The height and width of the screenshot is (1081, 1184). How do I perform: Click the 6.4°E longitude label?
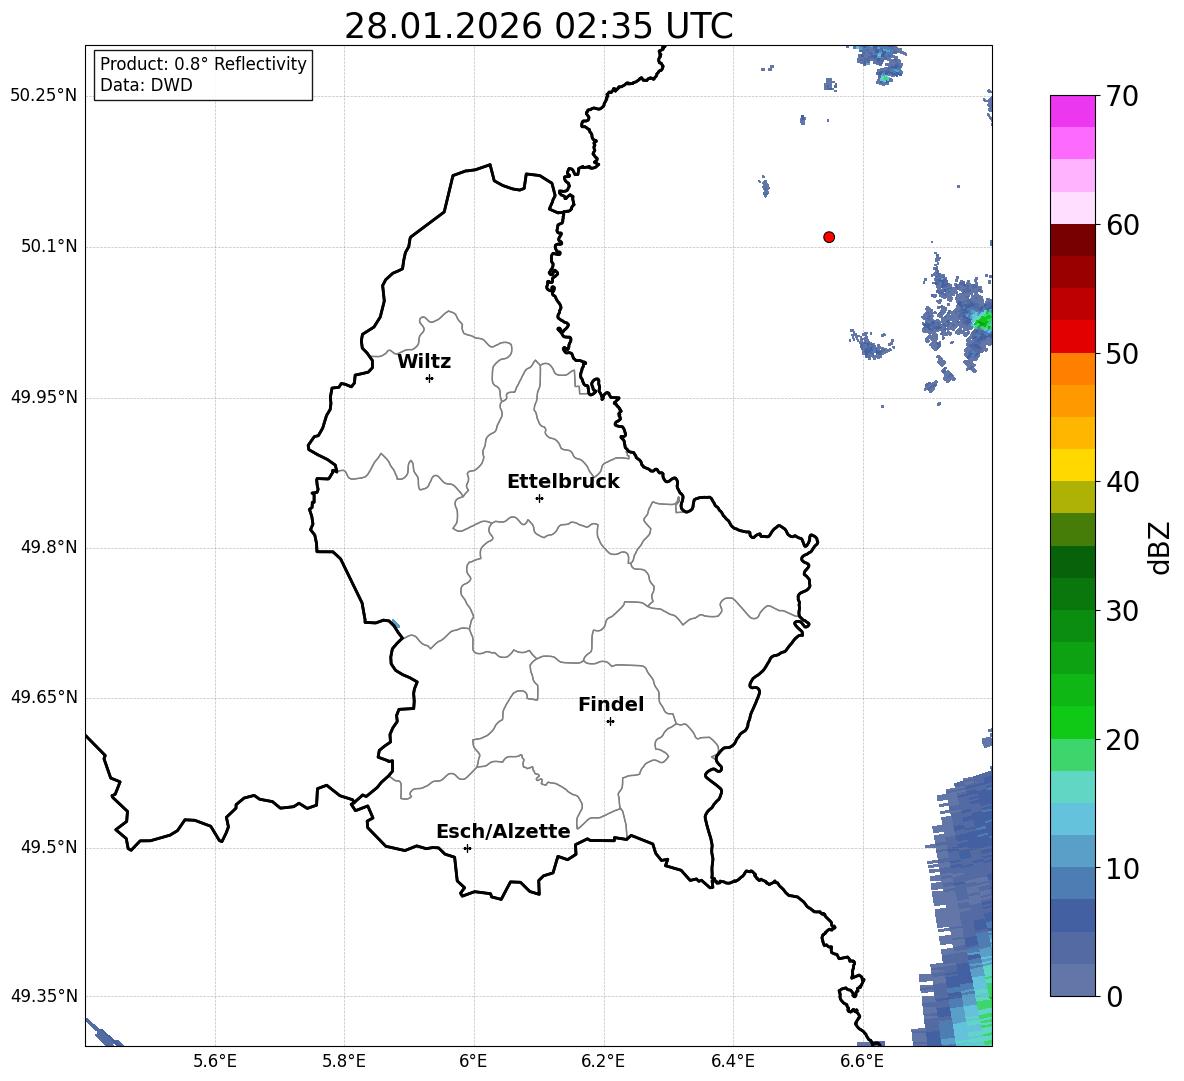click(x=732, y=1061)
